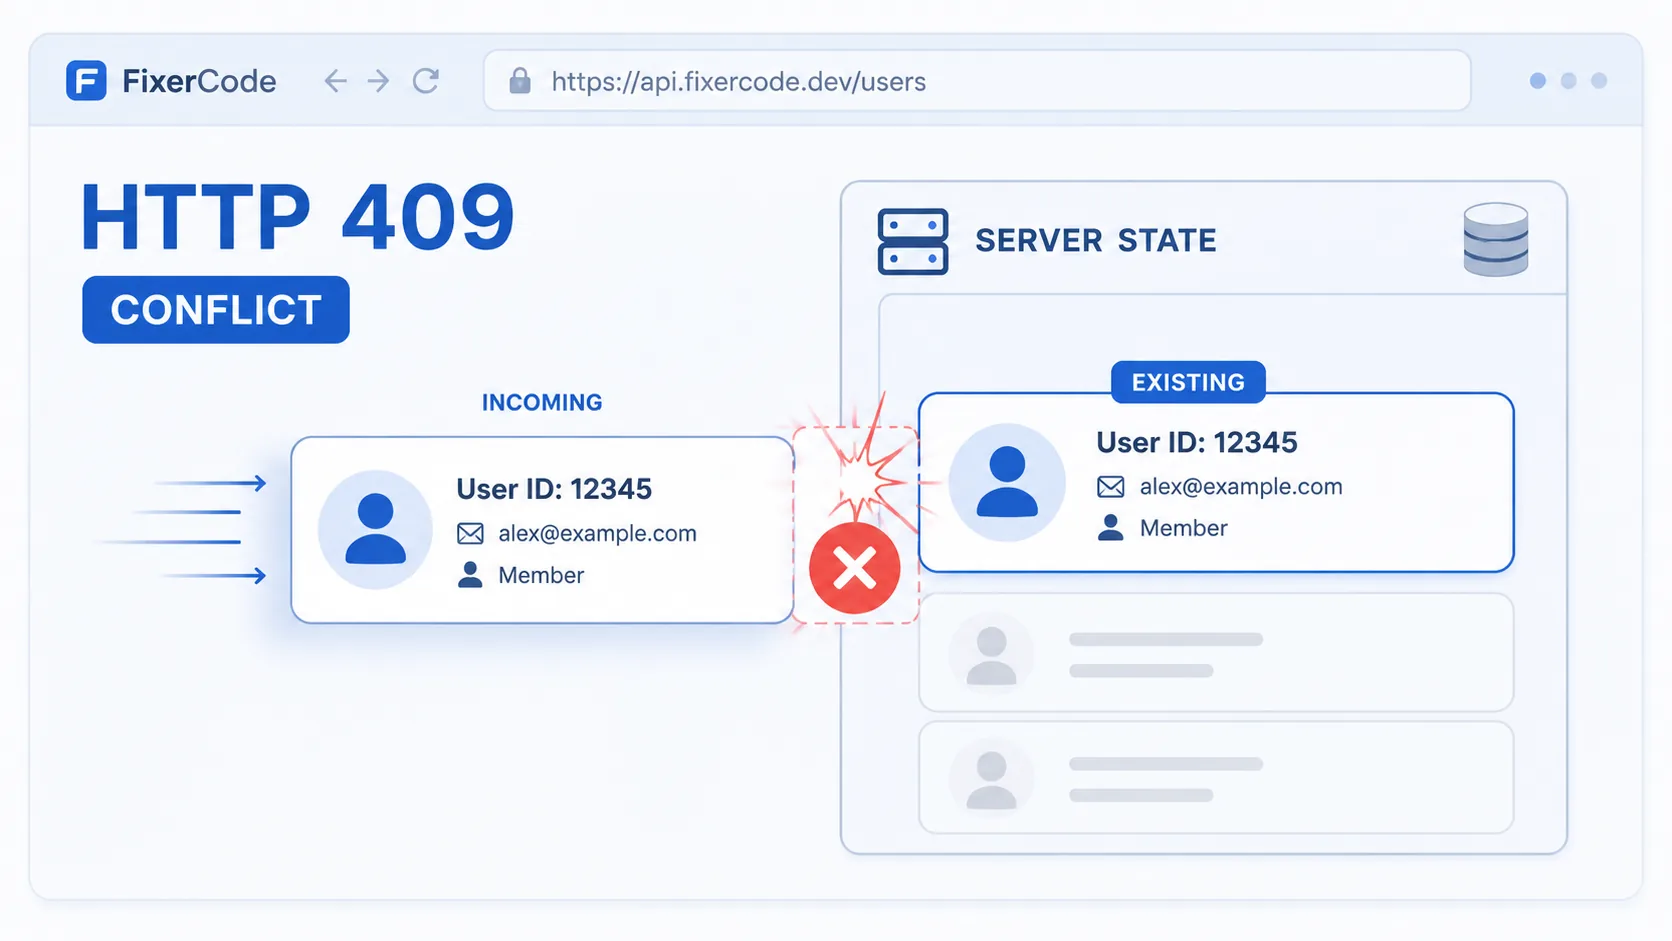Click the address bar with api.fixercode.dev/users
This screenshot has width=1672, height=941.
coord(977,81)
